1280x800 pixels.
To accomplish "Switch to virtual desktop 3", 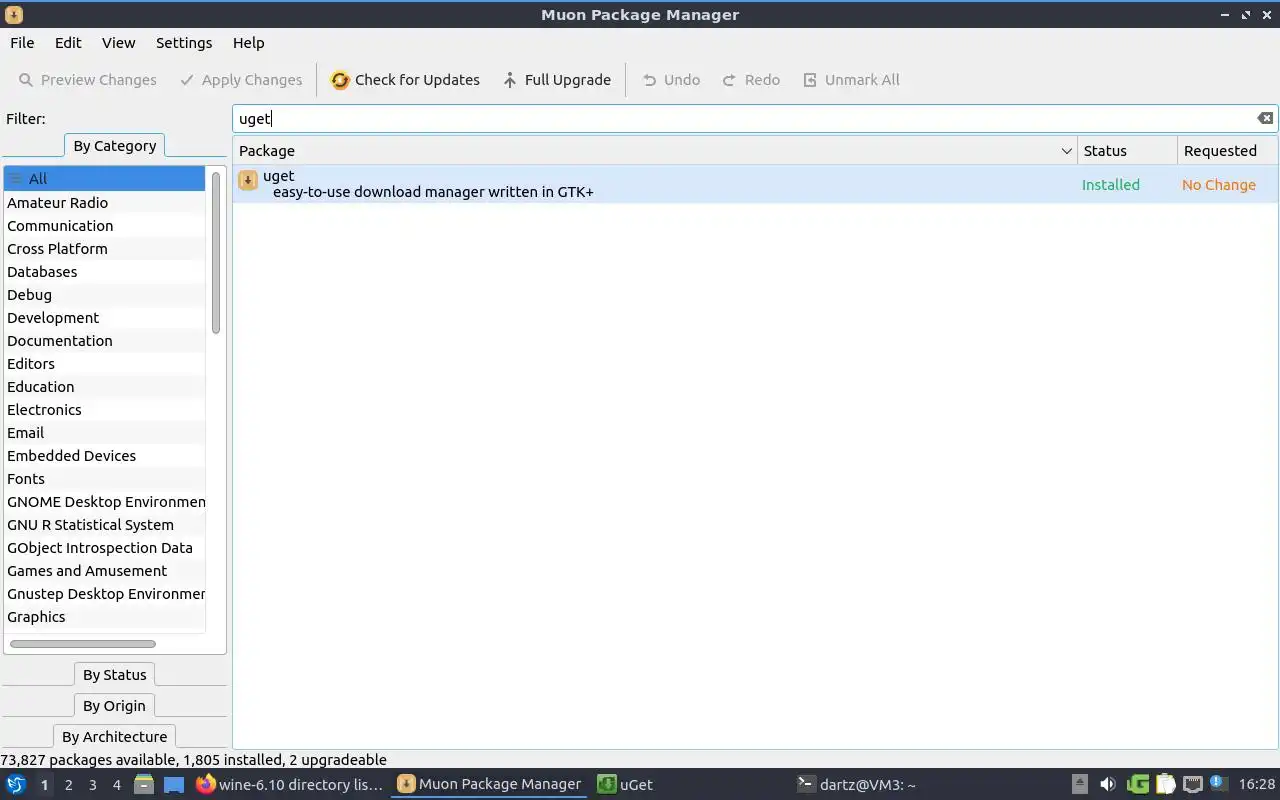I will pos(93,785).
